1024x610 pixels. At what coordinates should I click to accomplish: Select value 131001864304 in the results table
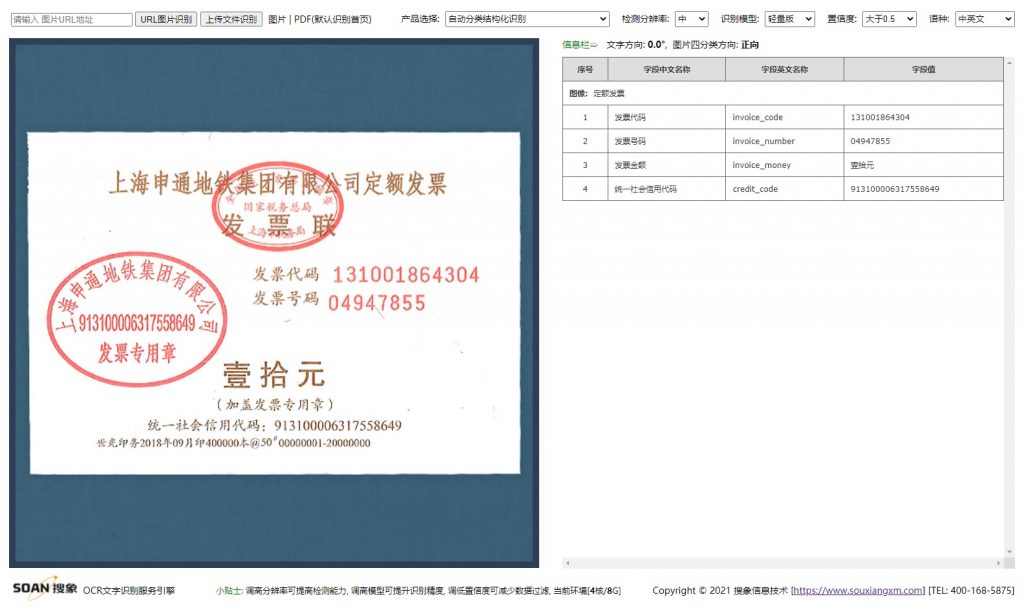923,118
